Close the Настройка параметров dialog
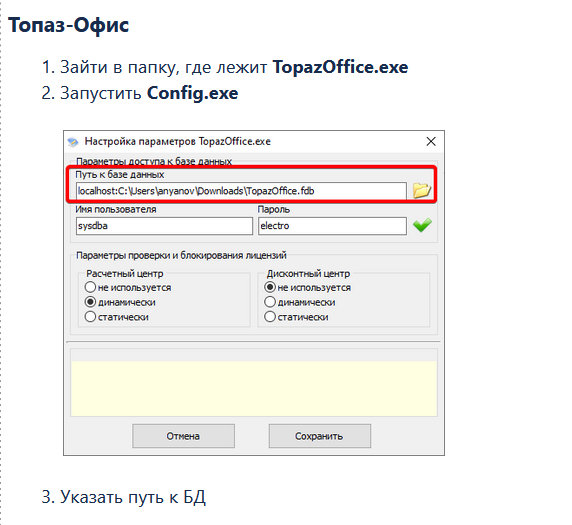 tap(431, 141)
